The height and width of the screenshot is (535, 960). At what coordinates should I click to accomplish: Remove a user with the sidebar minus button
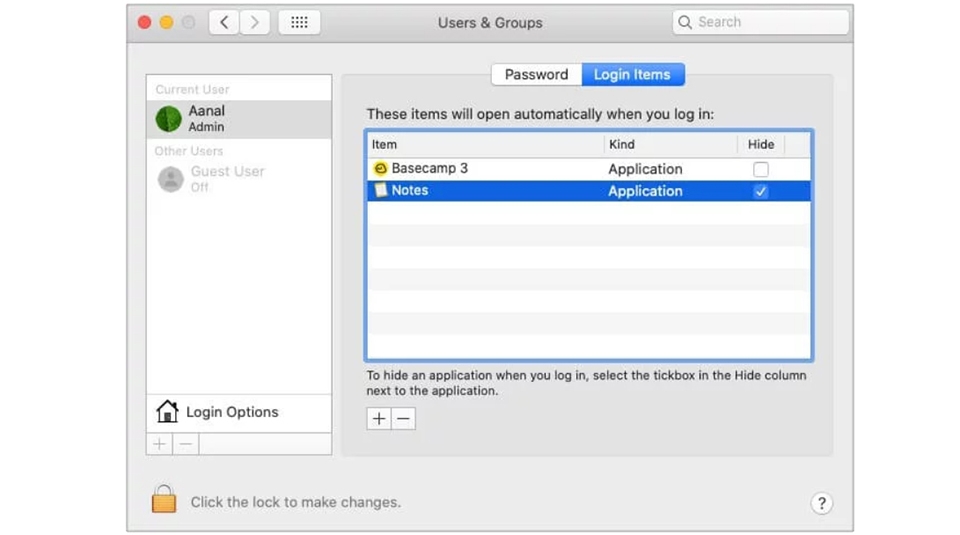tap(186, 444)
